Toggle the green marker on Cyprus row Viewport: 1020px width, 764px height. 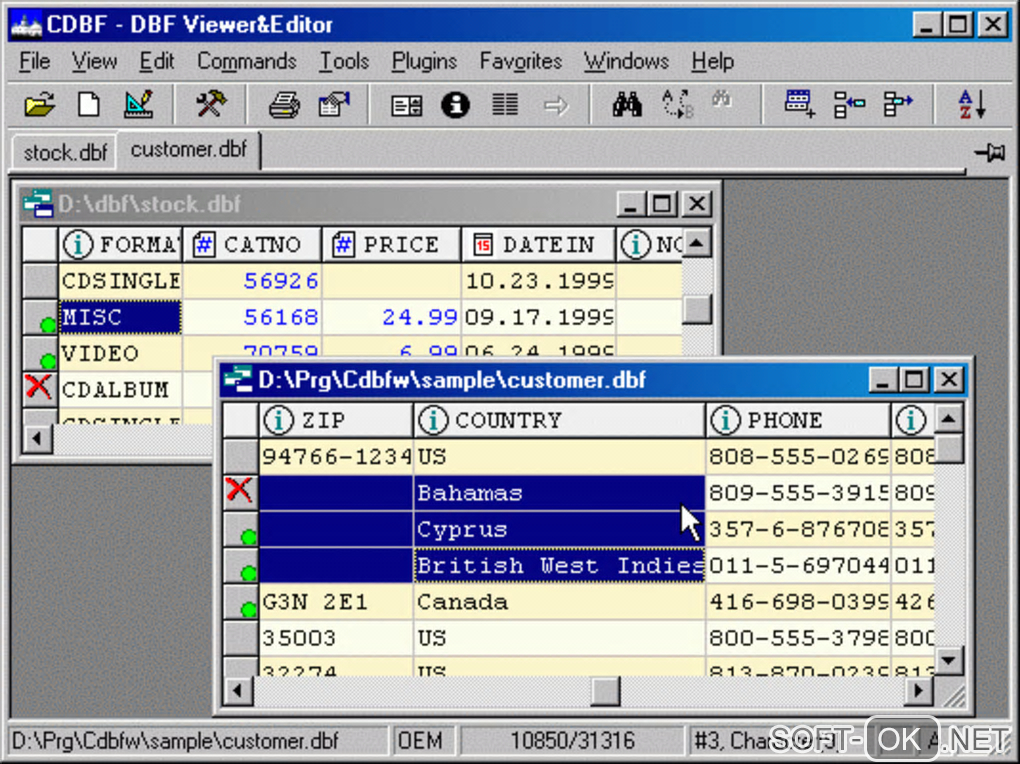tap(248, 537)
